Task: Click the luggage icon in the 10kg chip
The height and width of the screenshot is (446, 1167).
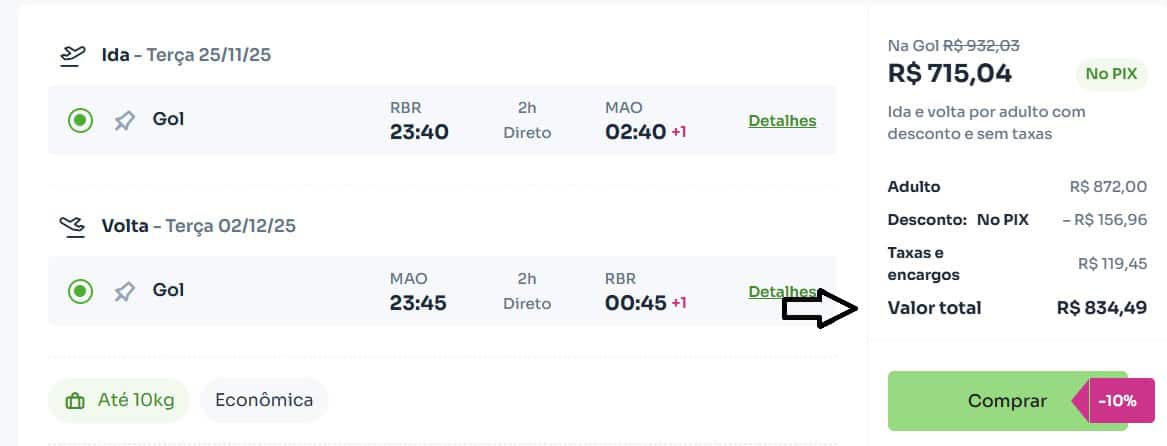Action: [74, 401]
